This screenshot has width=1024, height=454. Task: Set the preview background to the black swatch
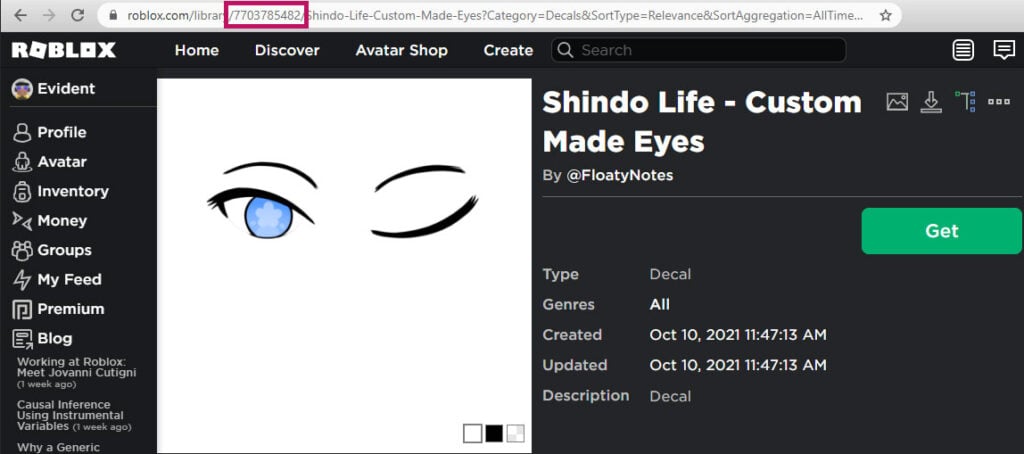494,433
